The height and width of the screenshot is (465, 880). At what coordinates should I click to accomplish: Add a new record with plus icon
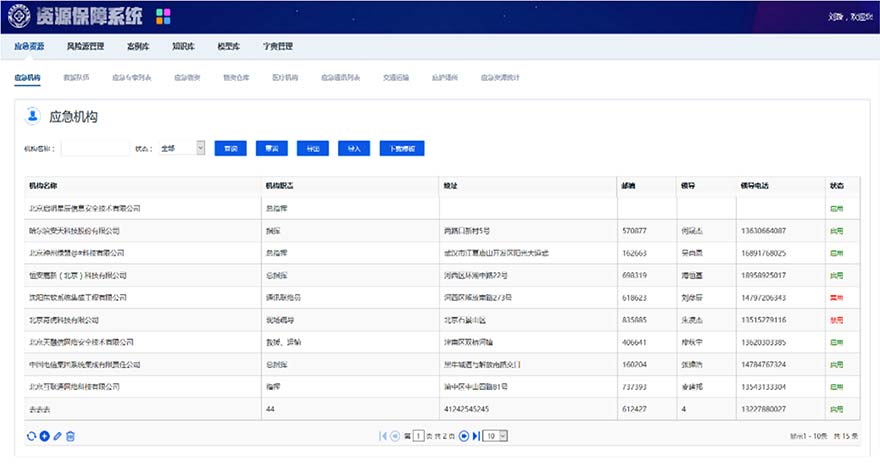(x=44, y=436)
